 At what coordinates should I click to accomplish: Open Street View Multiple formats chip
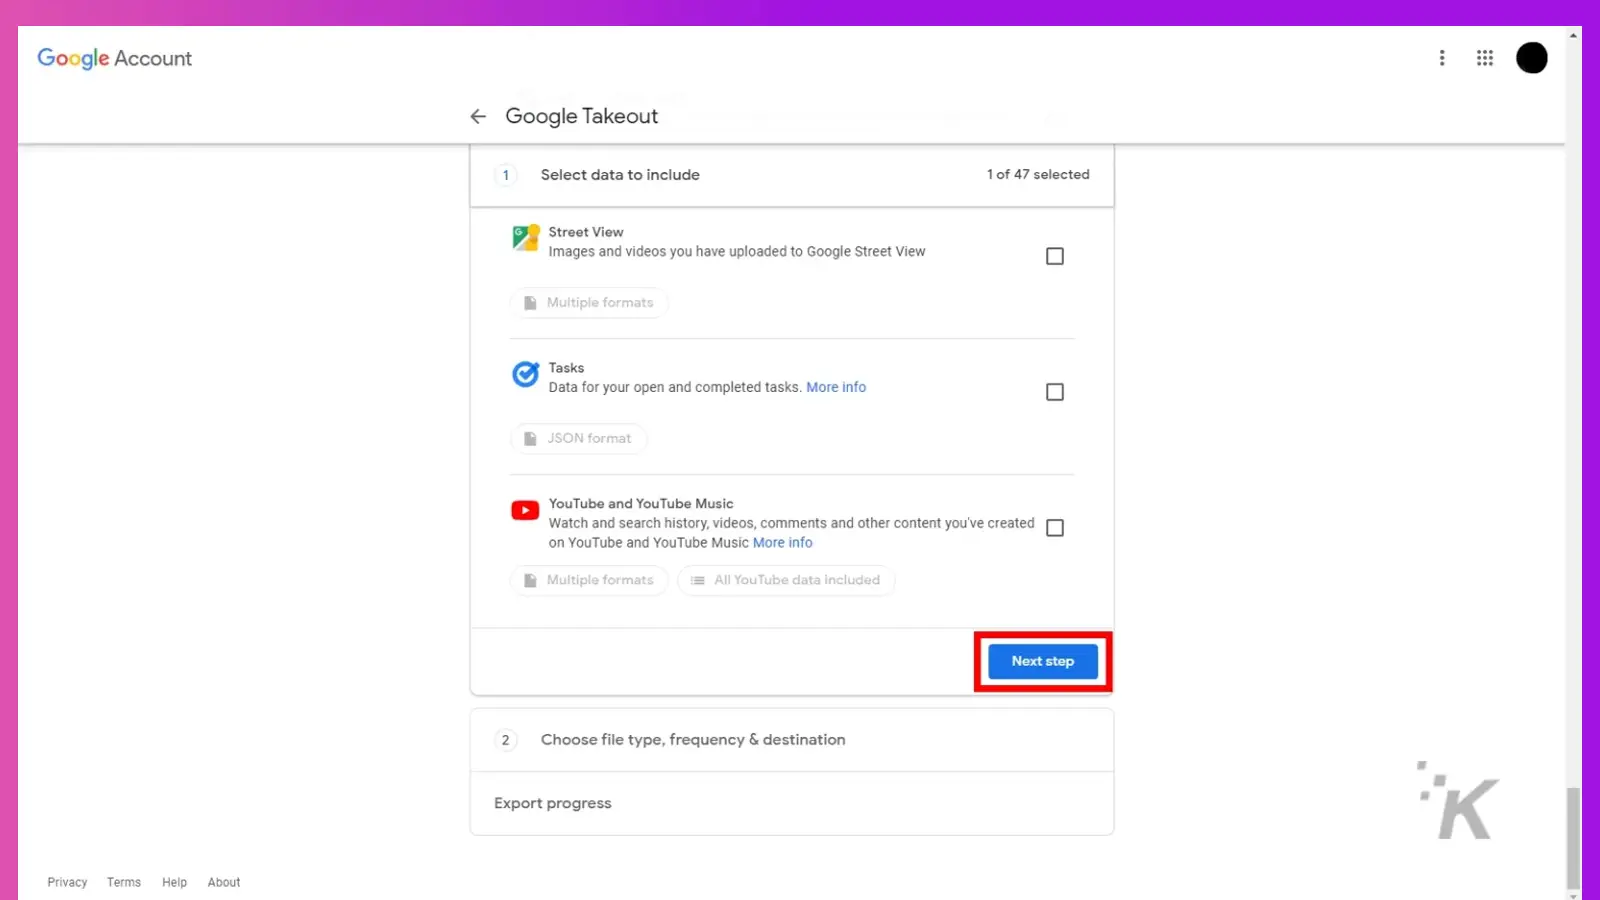pos(589,303)
